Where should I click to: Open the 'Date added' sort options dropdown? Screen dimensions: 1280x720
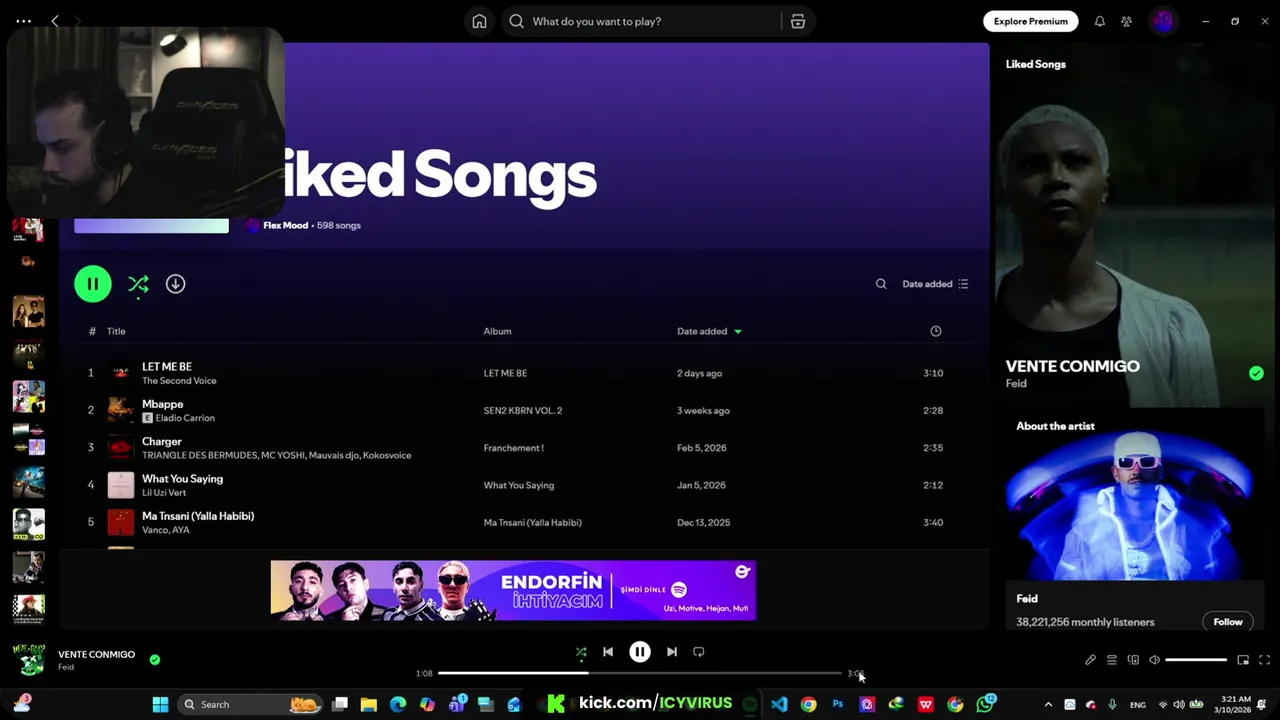coord(935,284)
